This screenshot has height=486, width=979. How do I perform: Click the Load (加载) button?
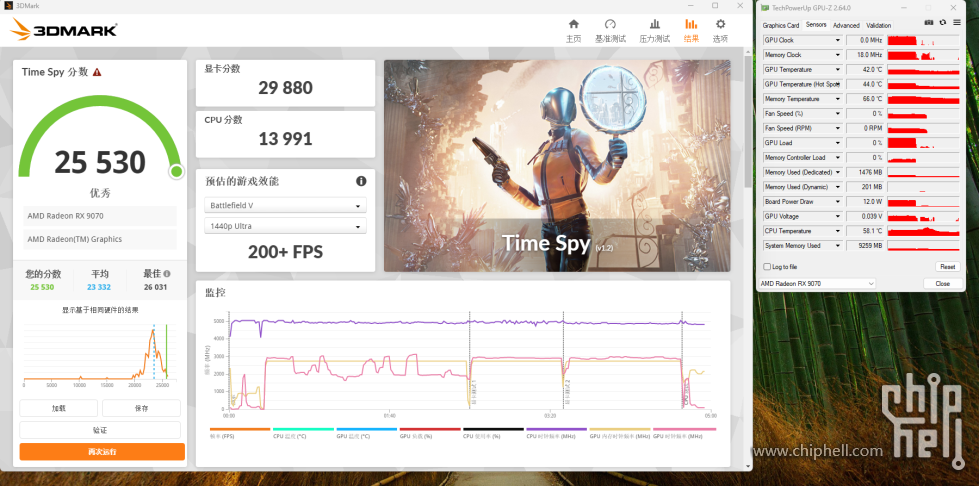pyautogui.click(x=59, y=409)
